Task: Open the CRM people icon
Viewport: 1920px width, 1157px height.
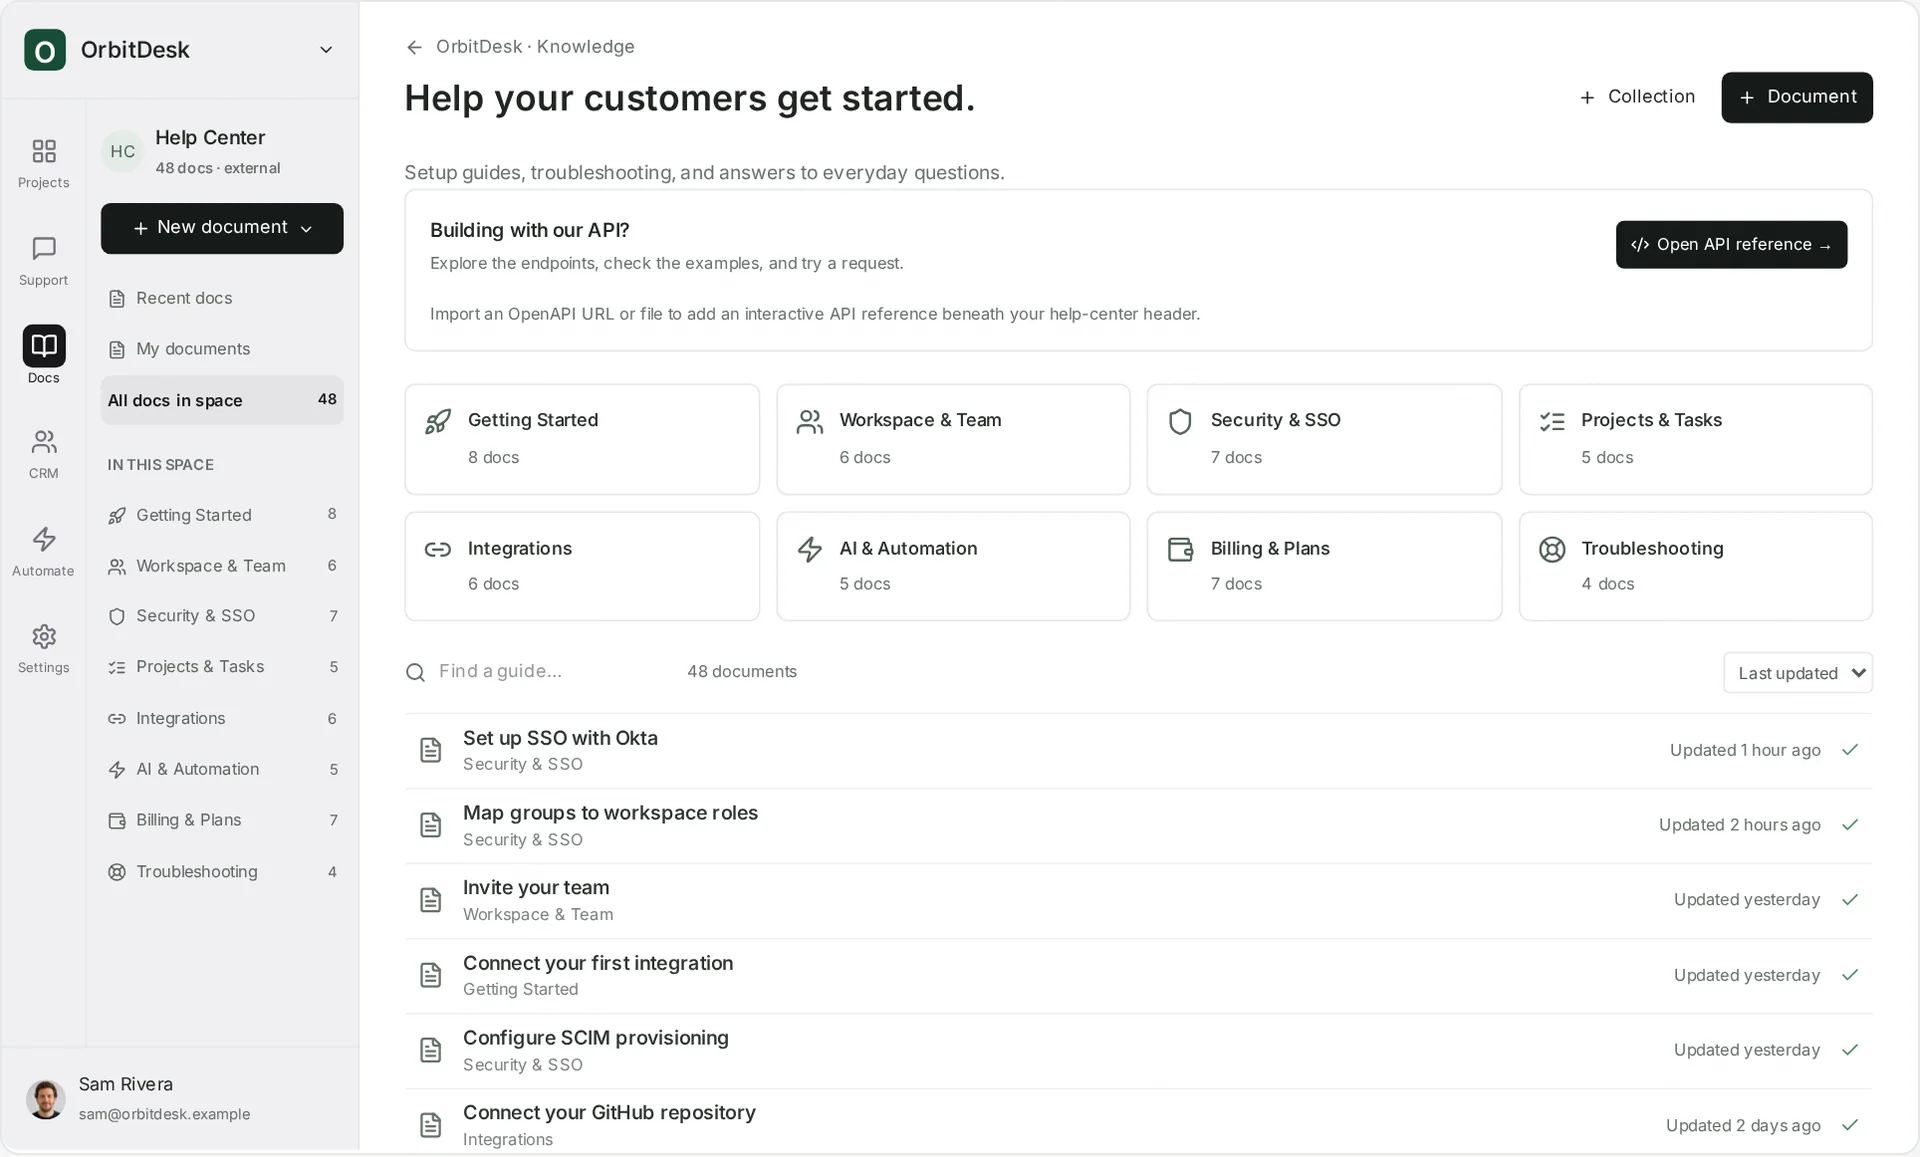Action: pos(44,441)
